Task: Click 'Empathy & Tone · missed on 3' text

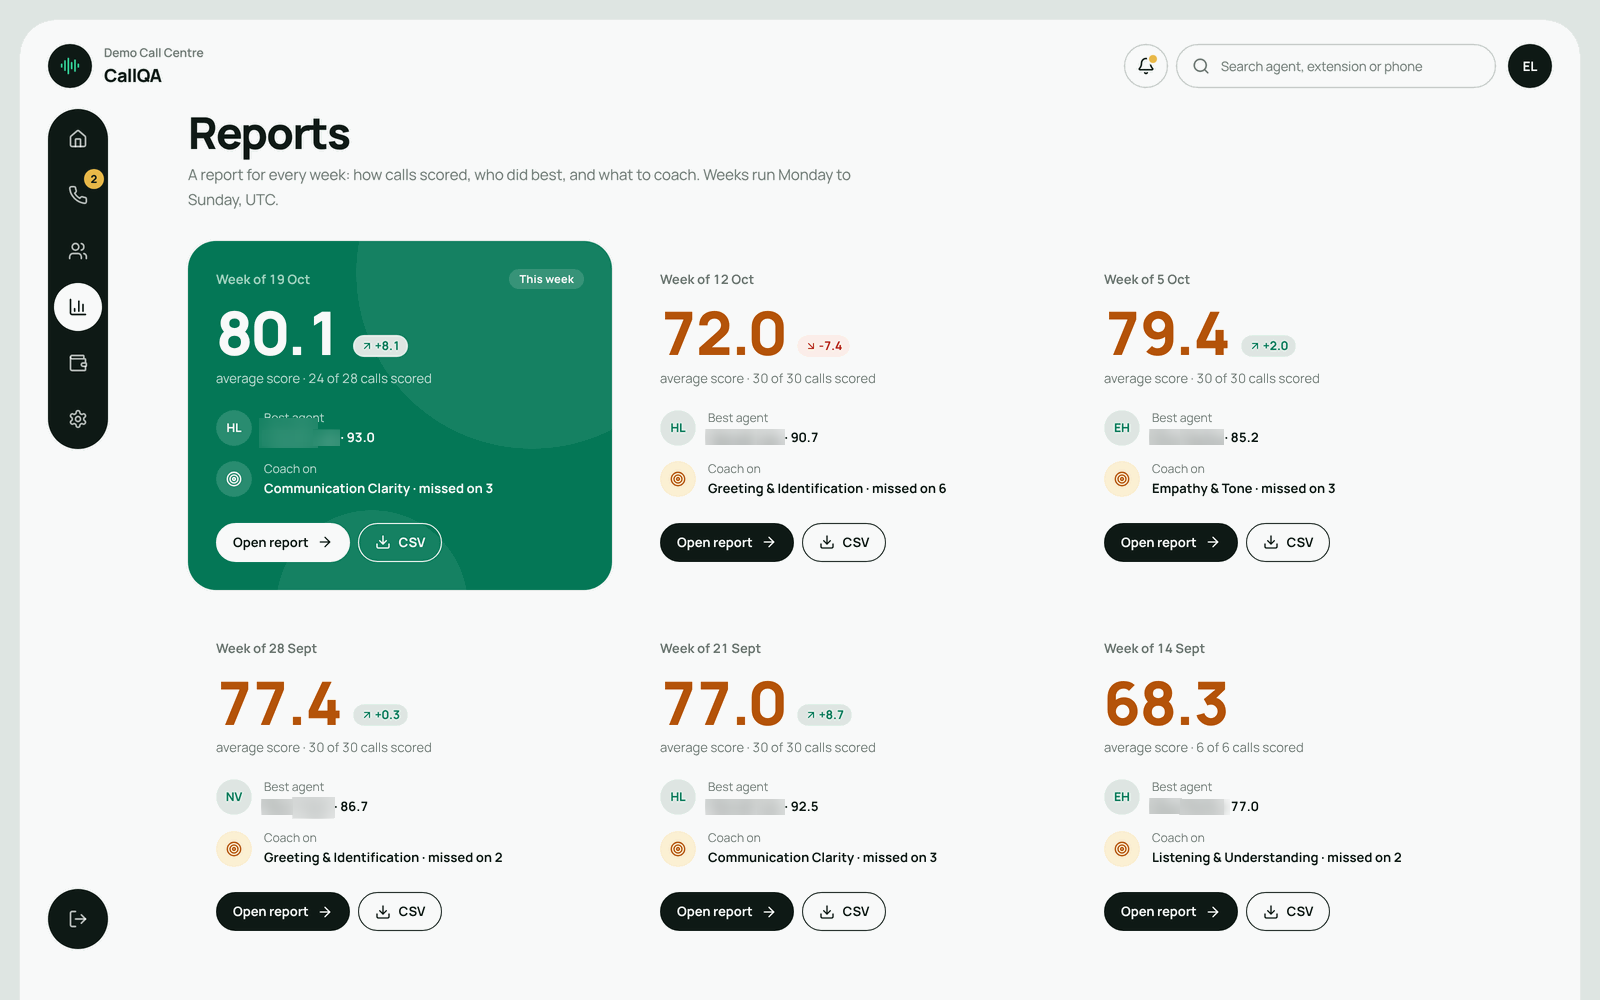Action: (x=1243, y=488)
